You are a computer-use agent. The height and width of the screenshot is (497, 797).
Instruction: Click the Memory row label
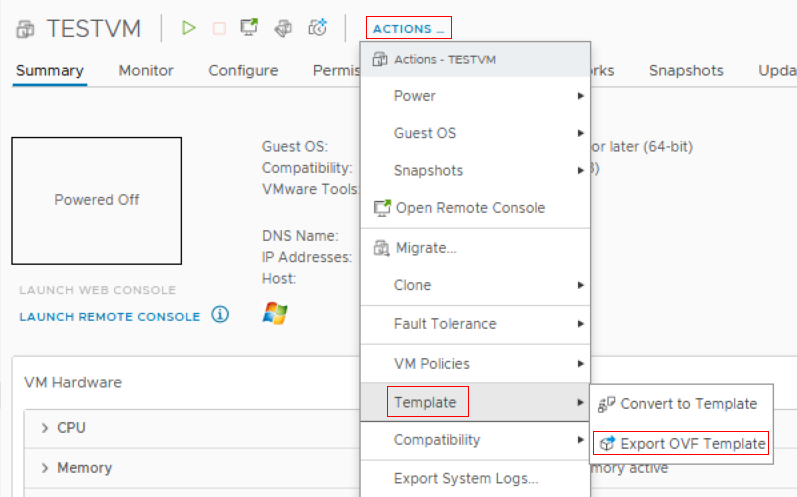(x=84, y=468)
